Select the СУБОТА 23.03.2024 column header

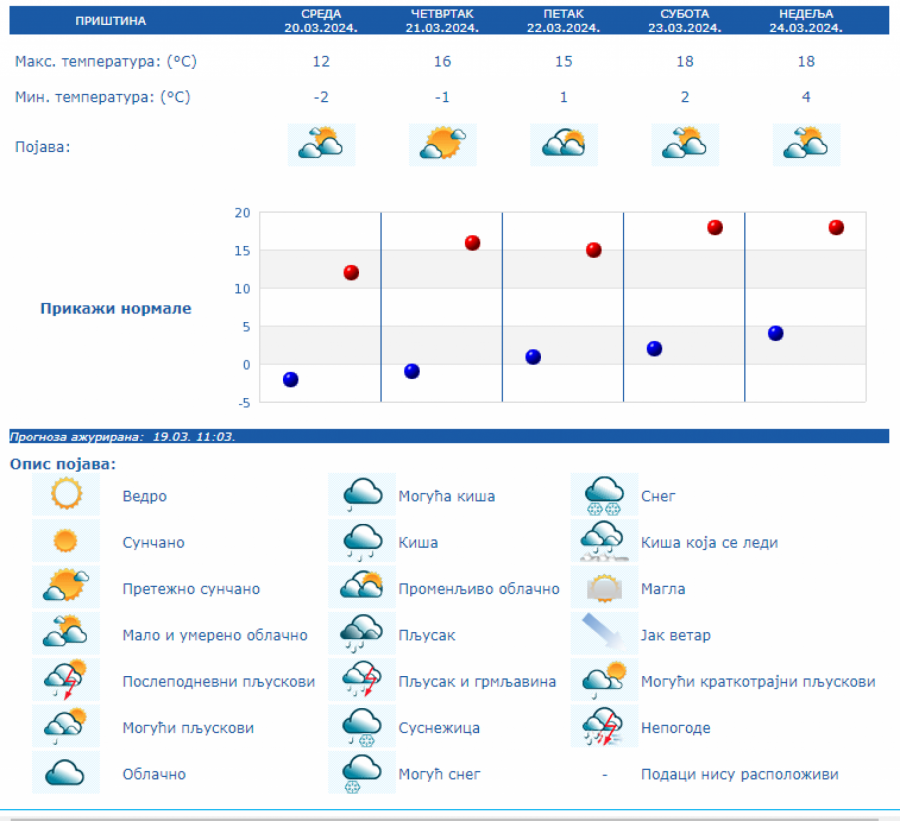tap(685, 21)
